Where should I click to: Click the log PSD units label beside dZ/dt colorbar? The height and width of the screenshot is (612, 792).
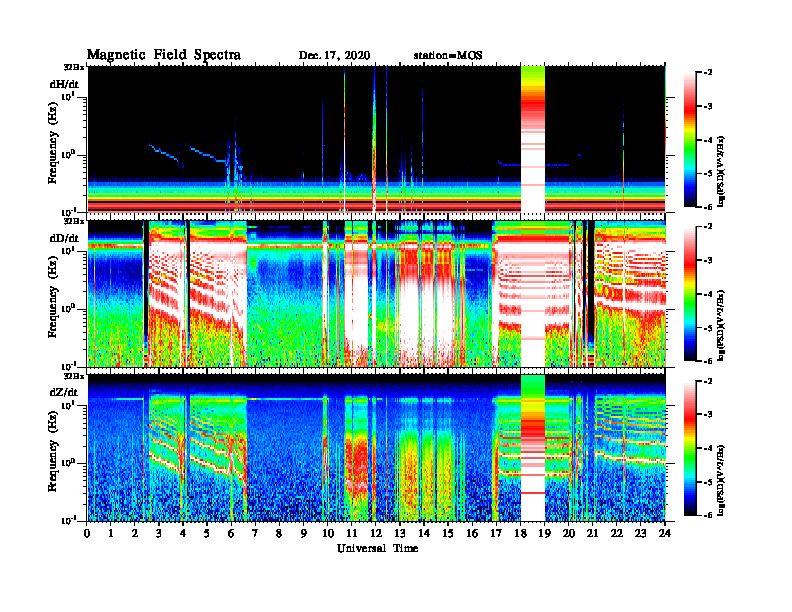tap(722, 480)
